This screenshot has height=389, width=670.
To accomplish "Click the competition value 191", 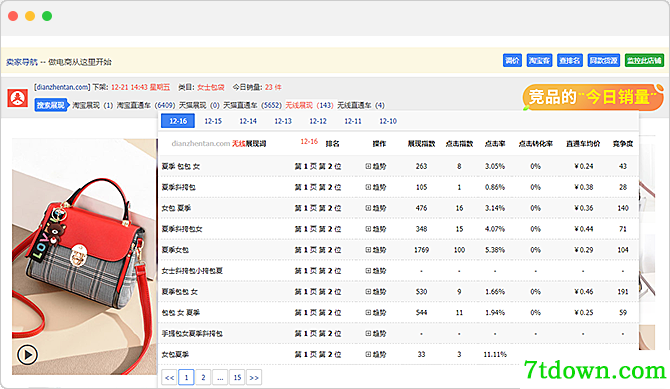I will [x=623, y=292].
